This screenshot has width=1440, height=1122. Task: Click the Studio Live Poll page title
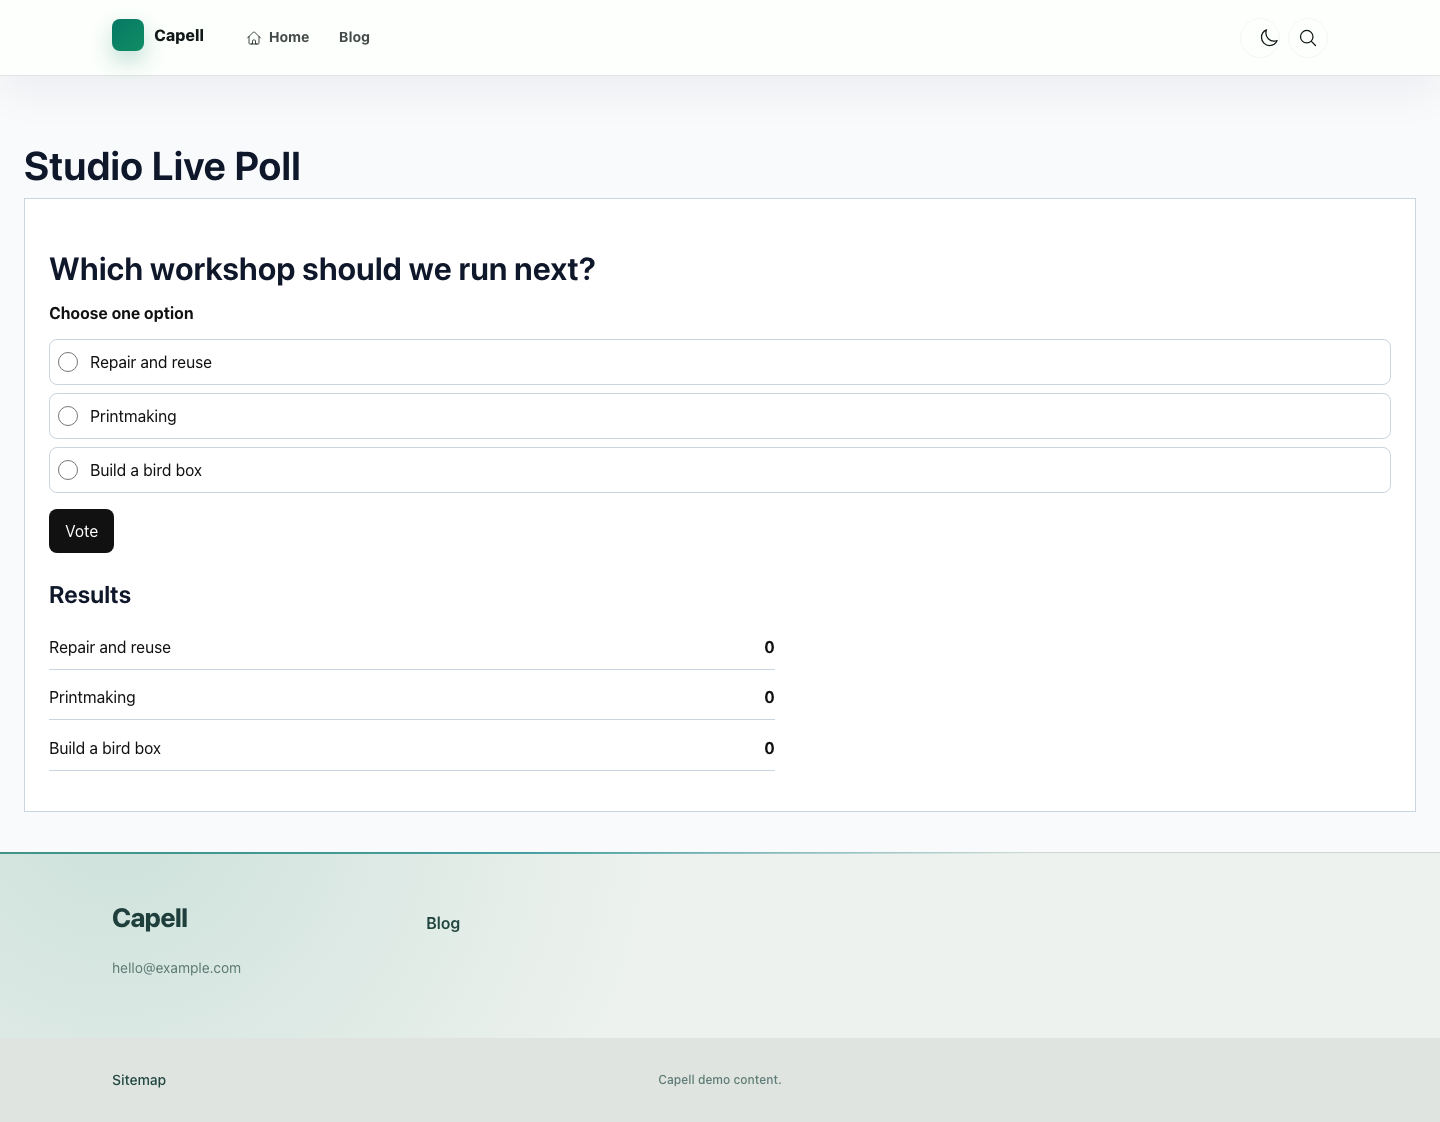tap(162, 166)
